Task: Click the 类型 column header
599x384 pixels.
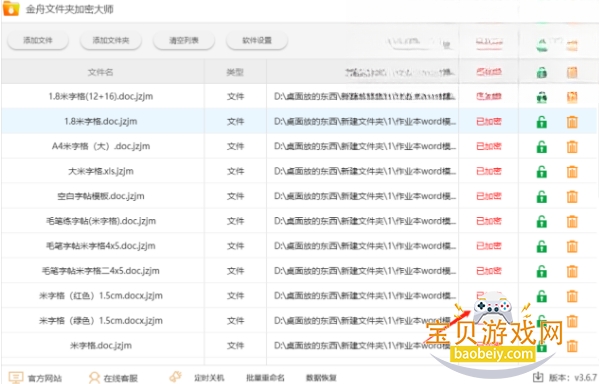Action: tap(235, 72)
